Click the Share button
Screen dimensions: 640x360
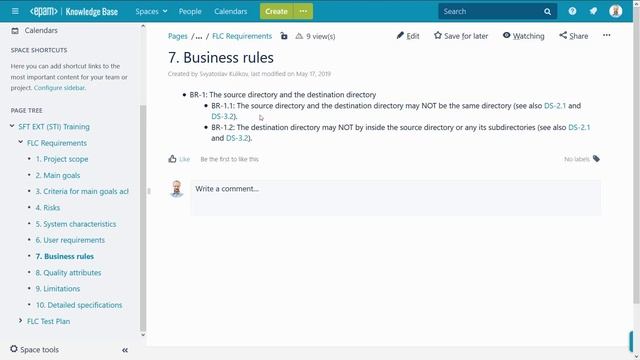(573, 36)
